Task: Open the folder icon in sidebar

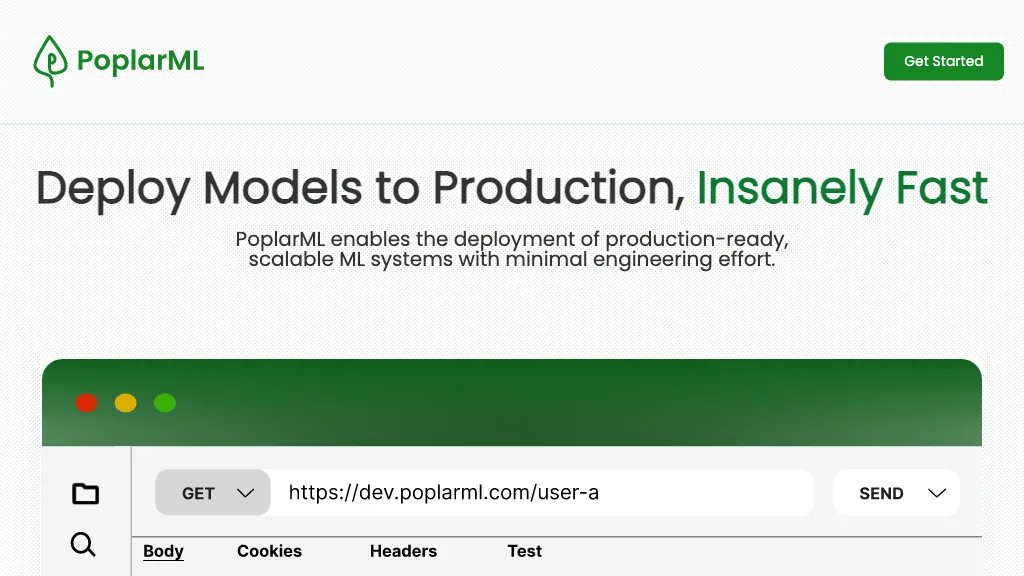Action: 86,493
